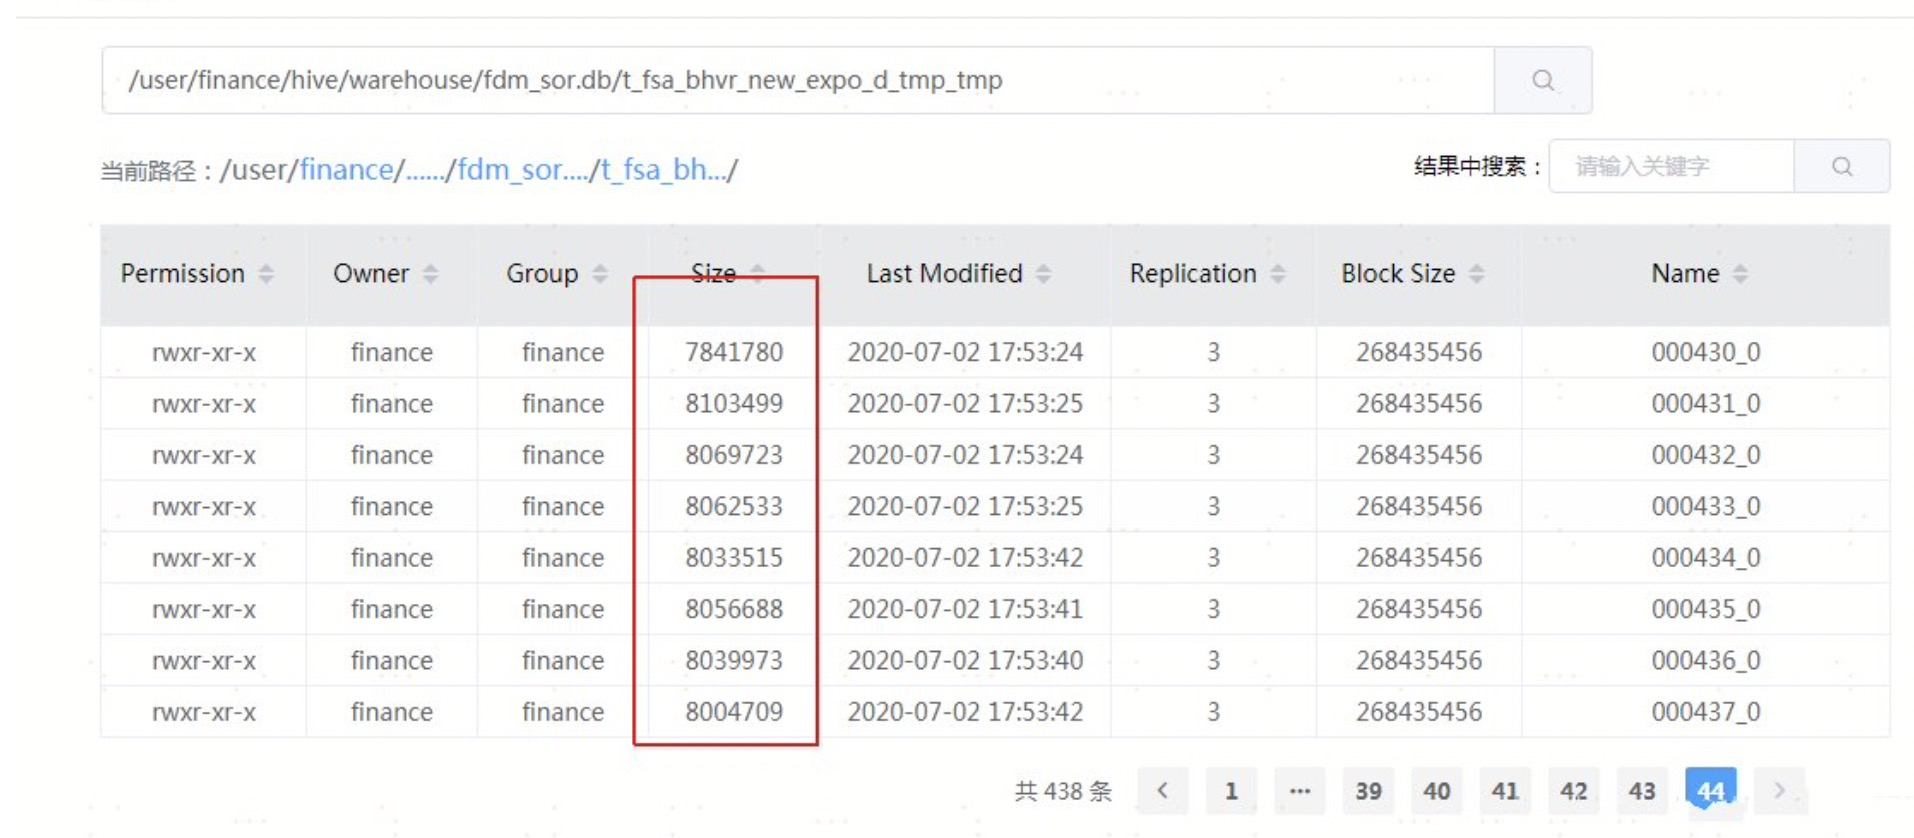Image resolution: width=1914 pixels, height=838 pixels.
Task: Go to previous page arrow
Action: click(x=1163, y=791)
